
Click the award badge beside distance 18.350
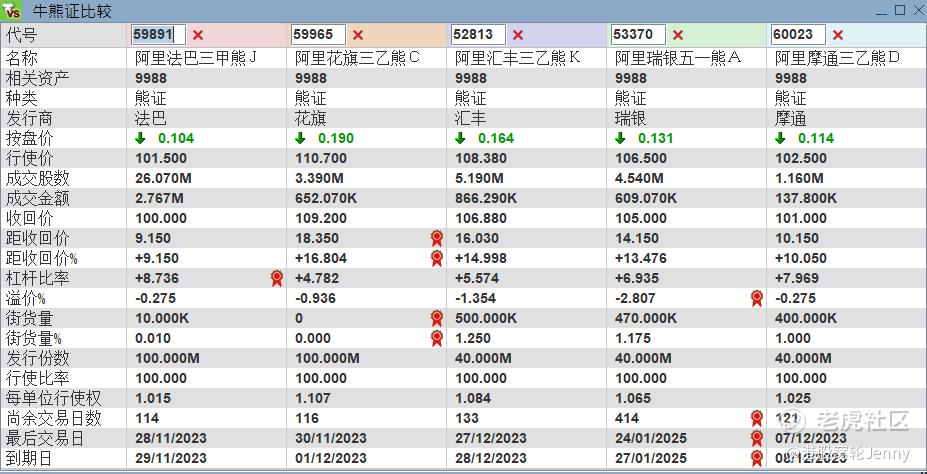point(437,238)
